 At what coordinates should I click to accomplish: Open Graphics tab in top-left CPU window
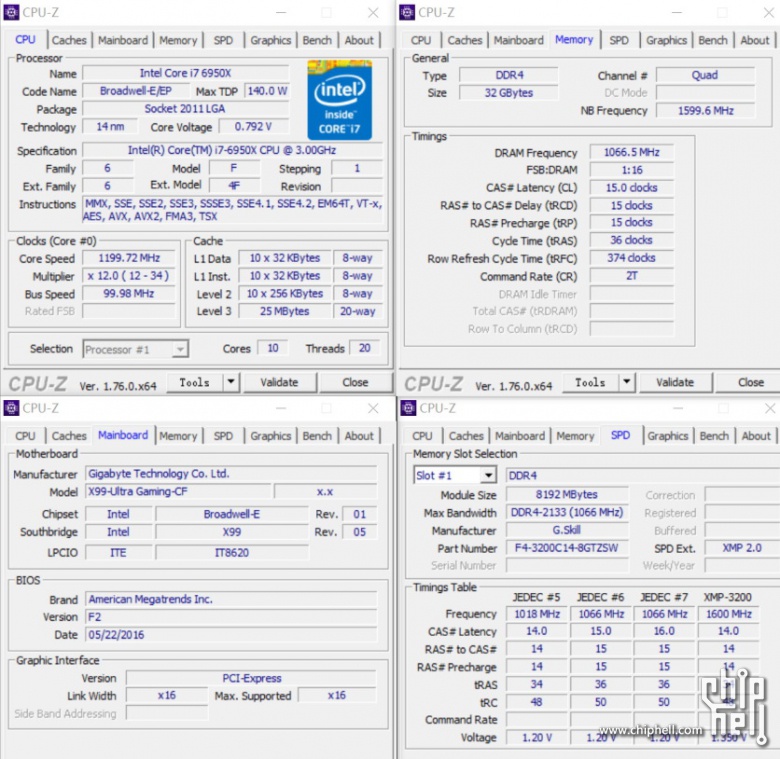(271, 40)
